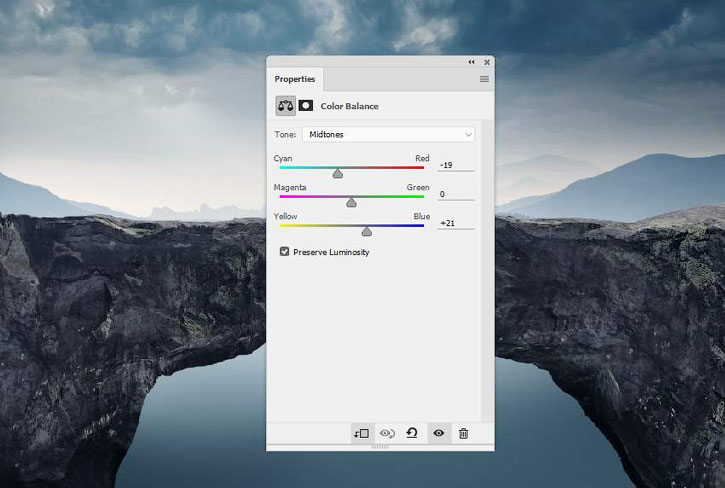Screen dimensions: 725x488
Task: Click the Blue label
Action: [x=422, y=216]
